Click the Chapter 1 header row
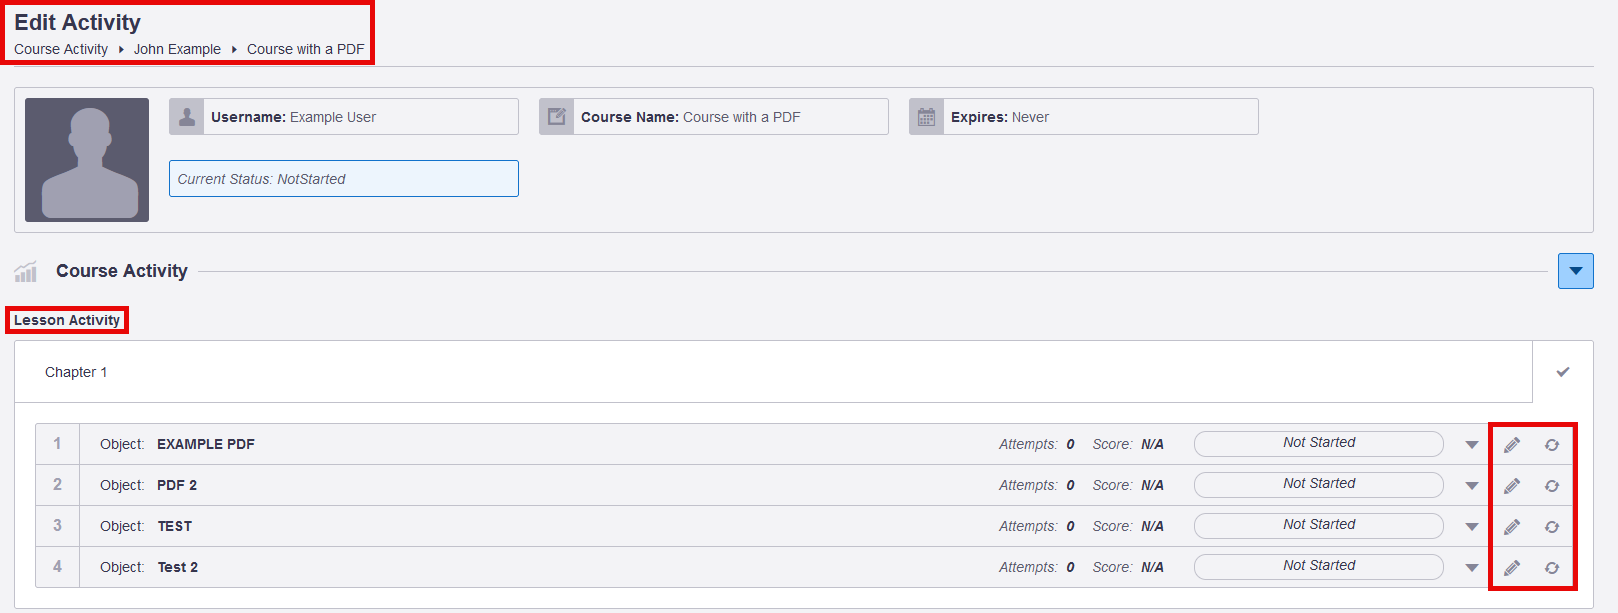Viewport: 1618px width, 613px height. [x=773, y=372]
